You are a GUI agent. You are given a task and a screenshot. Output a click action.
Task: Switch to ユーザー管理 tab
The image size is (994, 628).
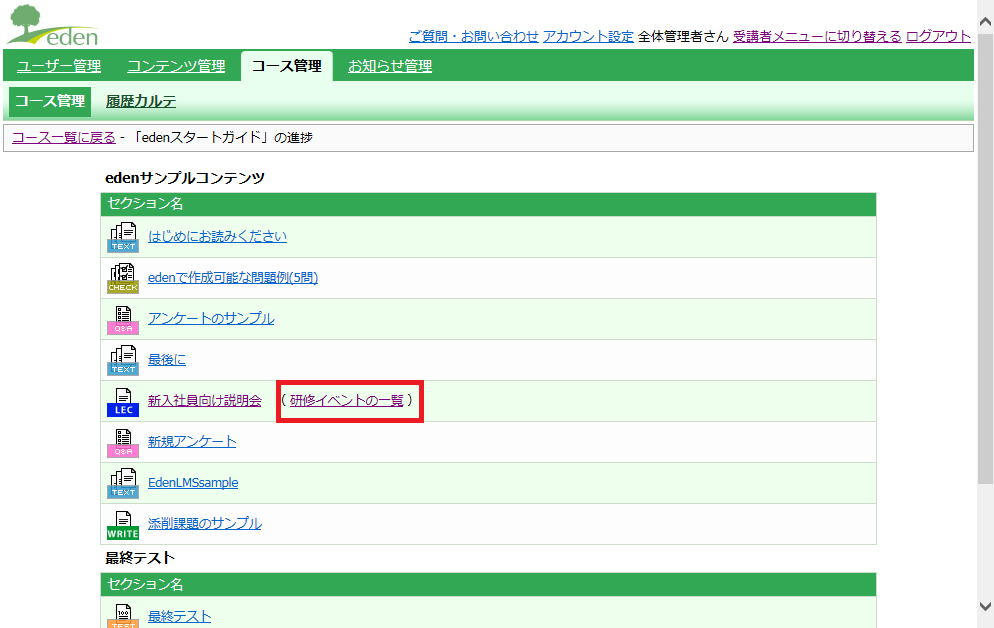59,66
